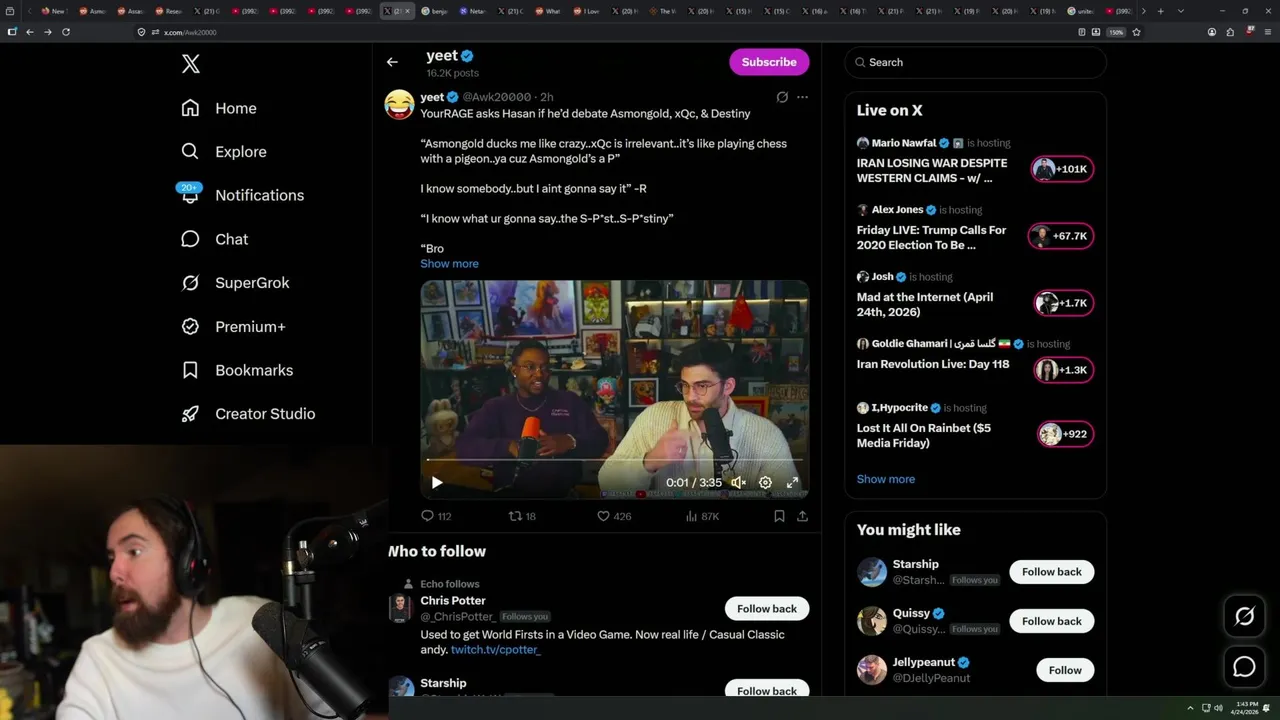Open the Premium+ page

[x=233, y=327]
